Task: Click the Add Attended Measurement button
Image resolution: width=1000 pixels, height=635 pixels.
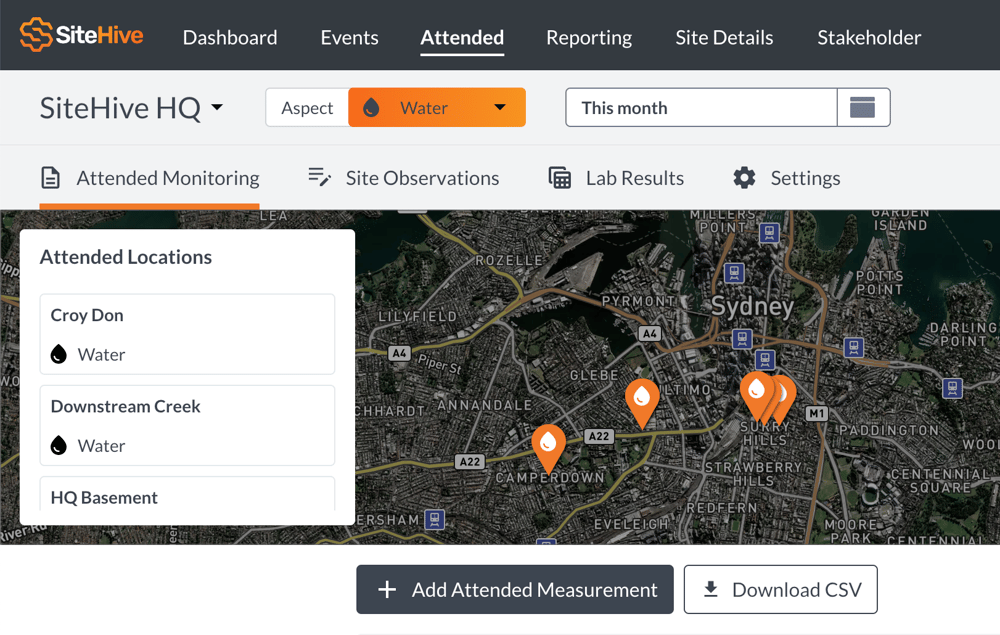Action: point(515,590)
